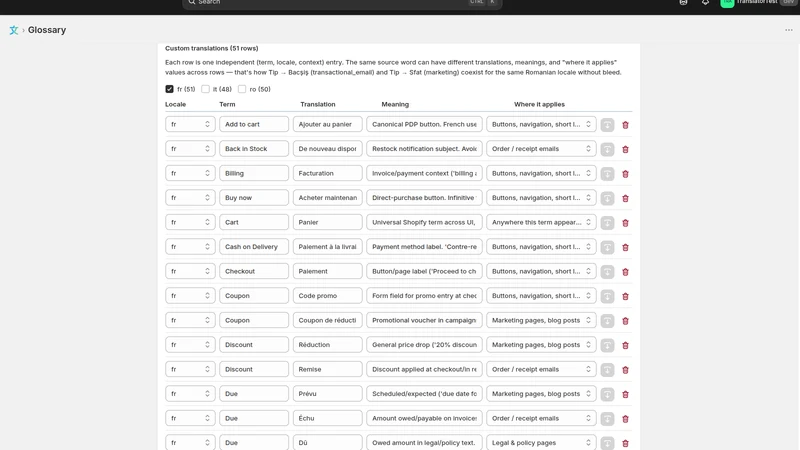Edit the Code promo translation field
This screenshot has width=800, height=450.
(x=328, y=295)
